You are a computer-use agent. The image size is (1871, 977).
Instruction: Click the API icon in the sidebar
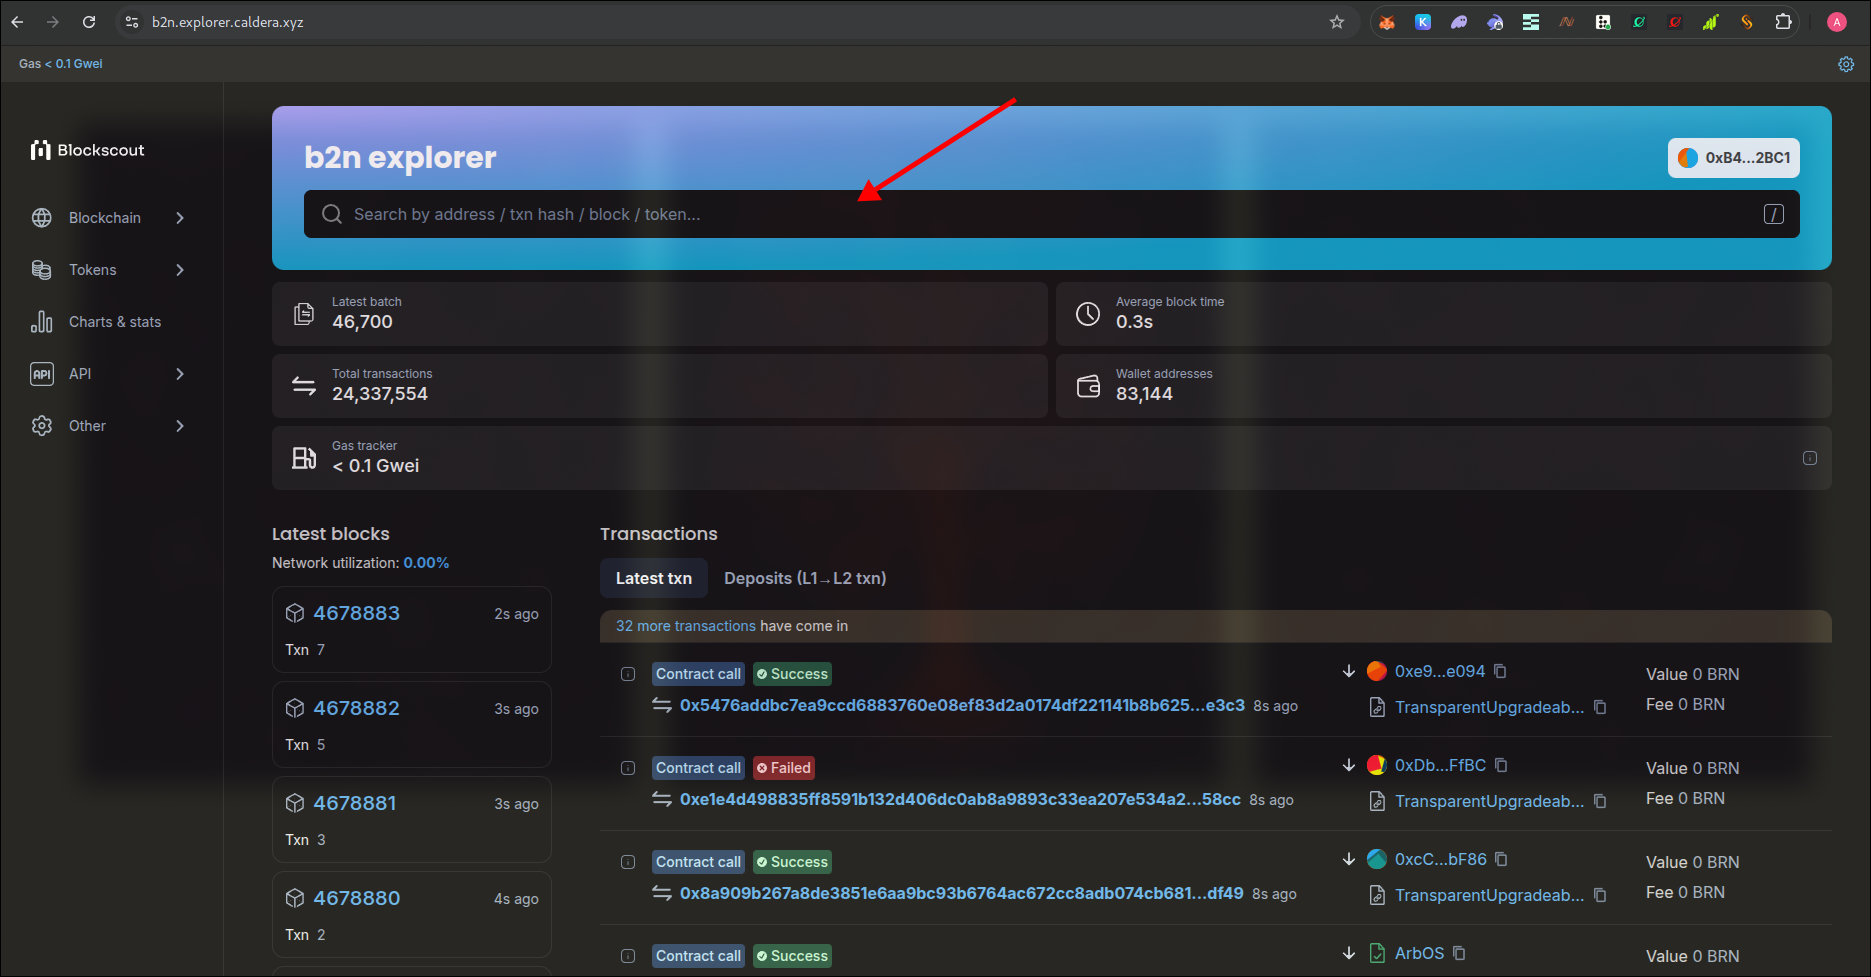(x=42, y=374)
